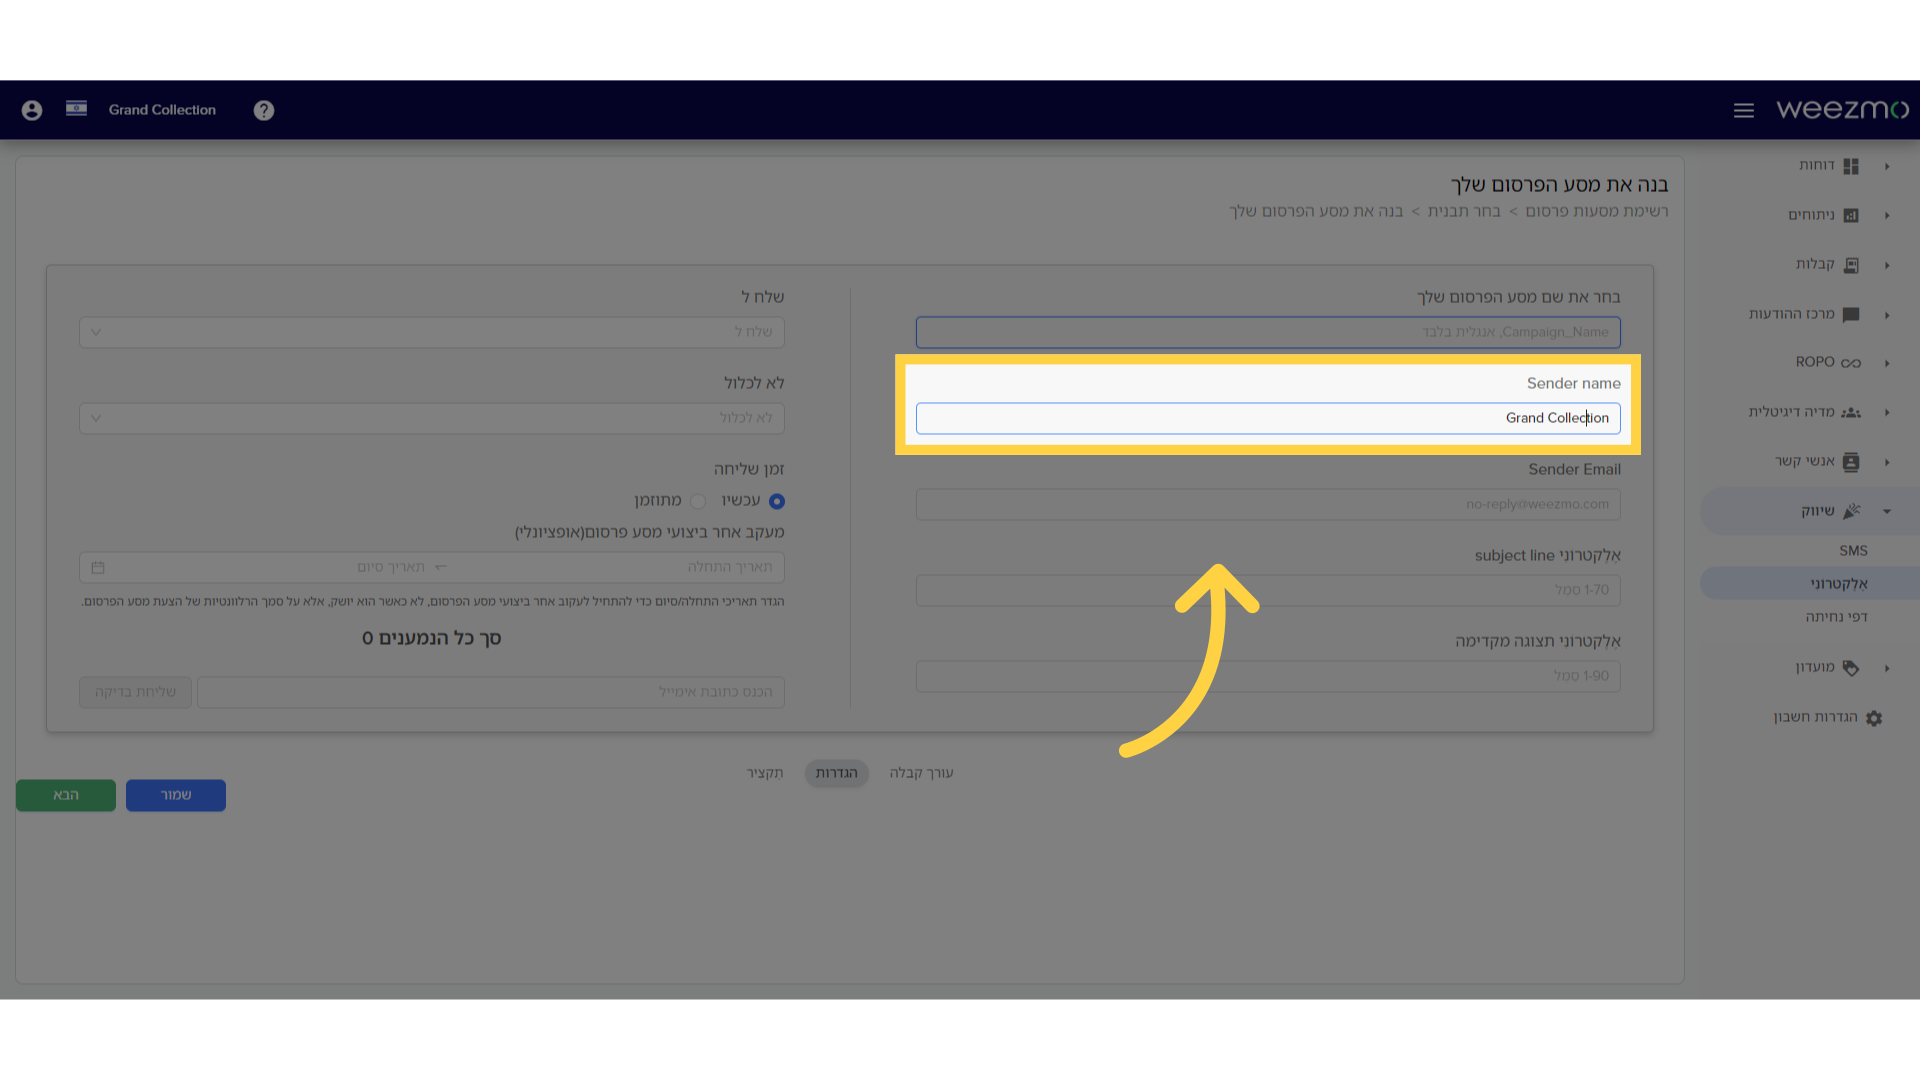Click the subject line input field
This screenshot has height=1080, width=1920.
1268,590
